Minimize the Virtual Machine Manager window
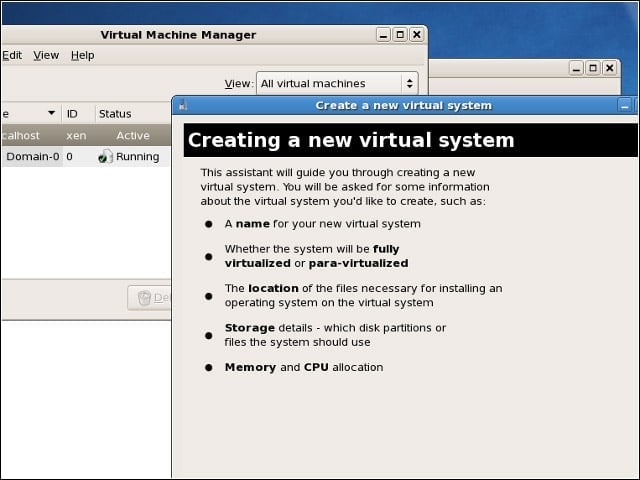 383,35
